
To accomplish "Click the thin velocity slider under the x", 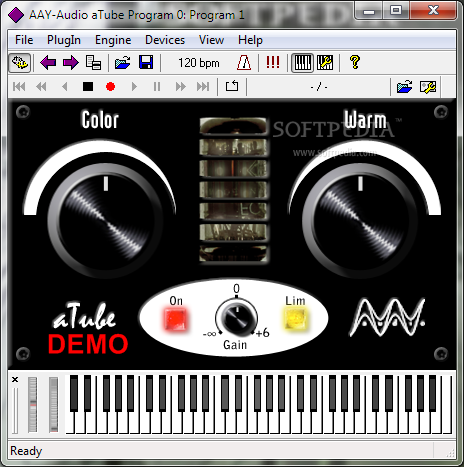I will tap(15, 411).
